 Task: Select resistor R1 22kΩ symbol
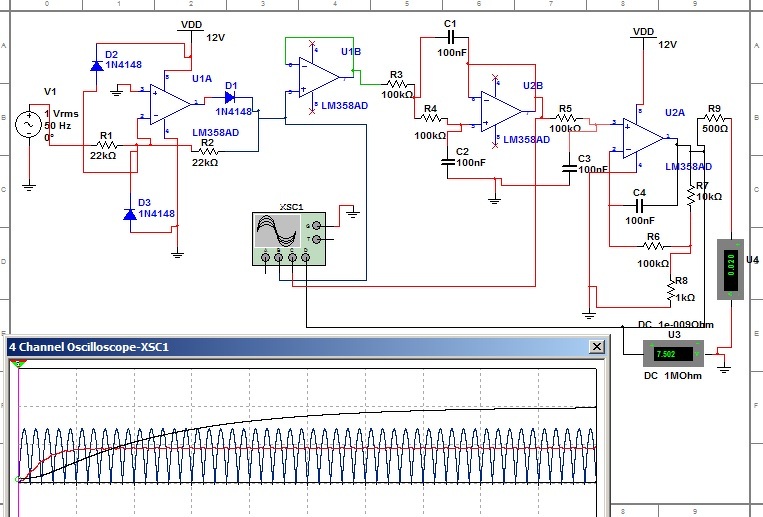coord(107,145)
